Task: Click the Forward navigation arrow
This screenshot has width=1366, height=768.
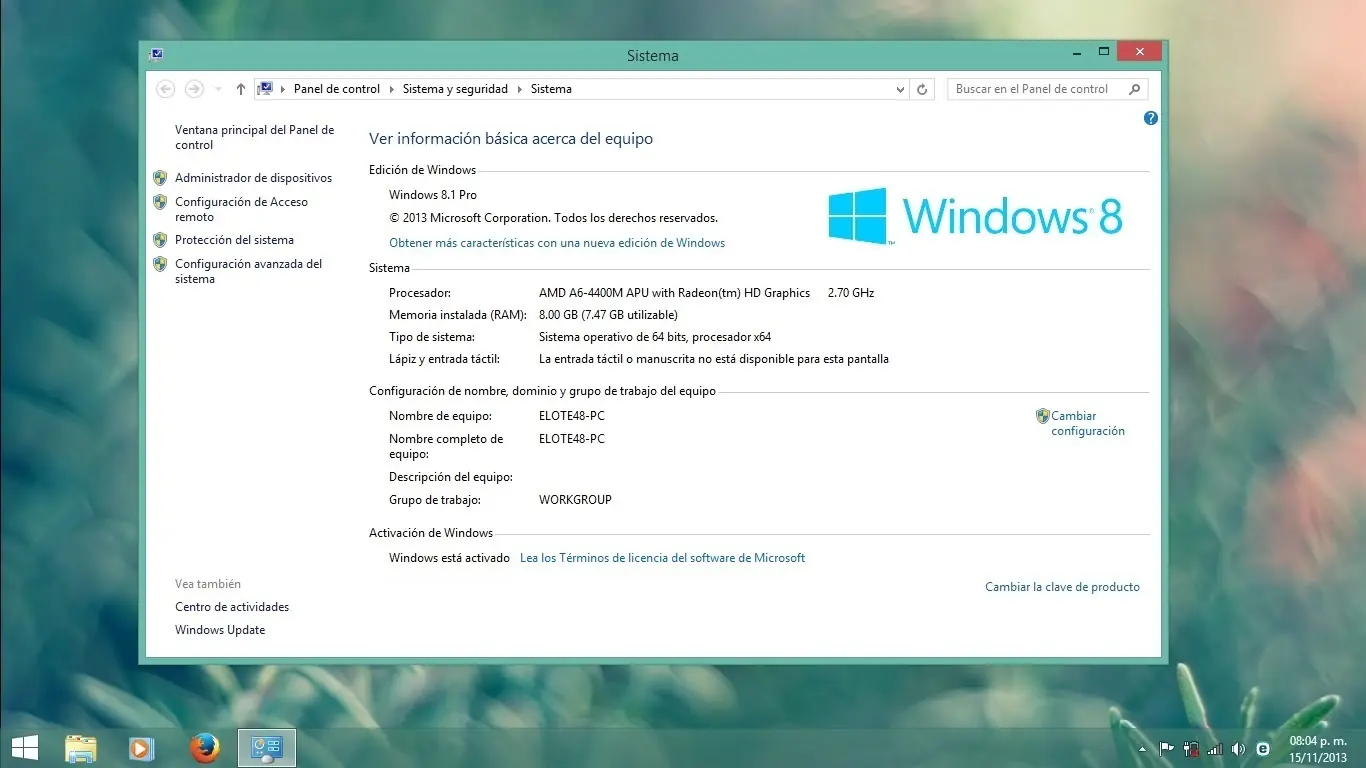Action: point(194,89)
